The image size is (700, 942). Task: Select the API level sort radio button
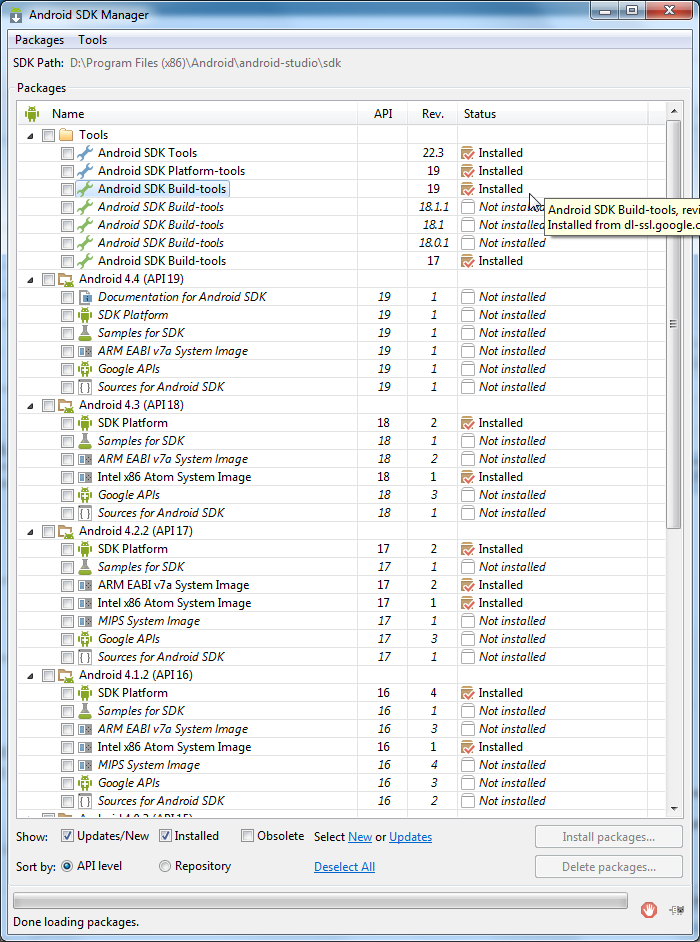coord(67,866)
